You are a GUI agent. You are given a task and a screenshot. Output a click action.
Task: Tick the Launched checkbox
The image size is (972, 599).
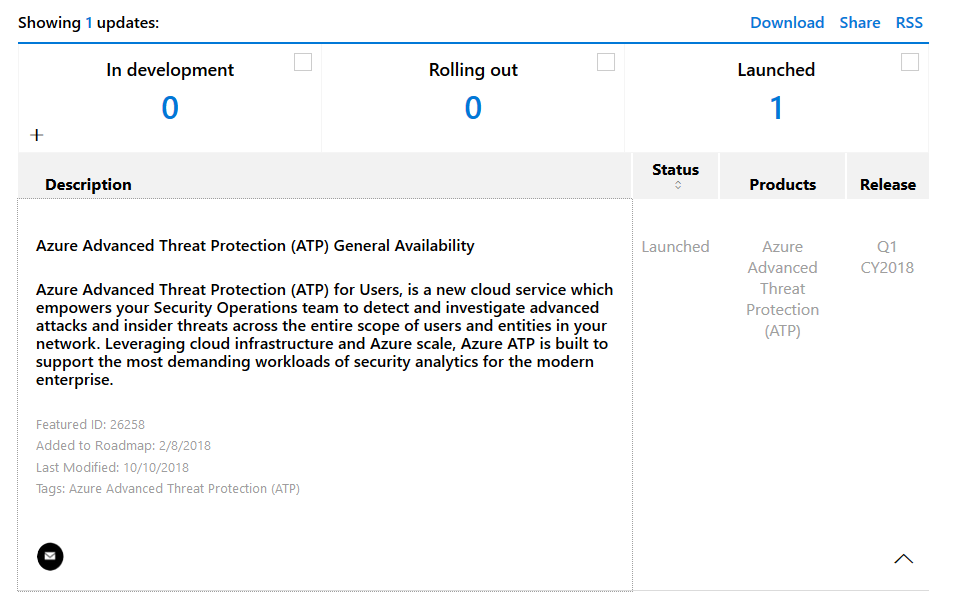click(x=909, y=62)
